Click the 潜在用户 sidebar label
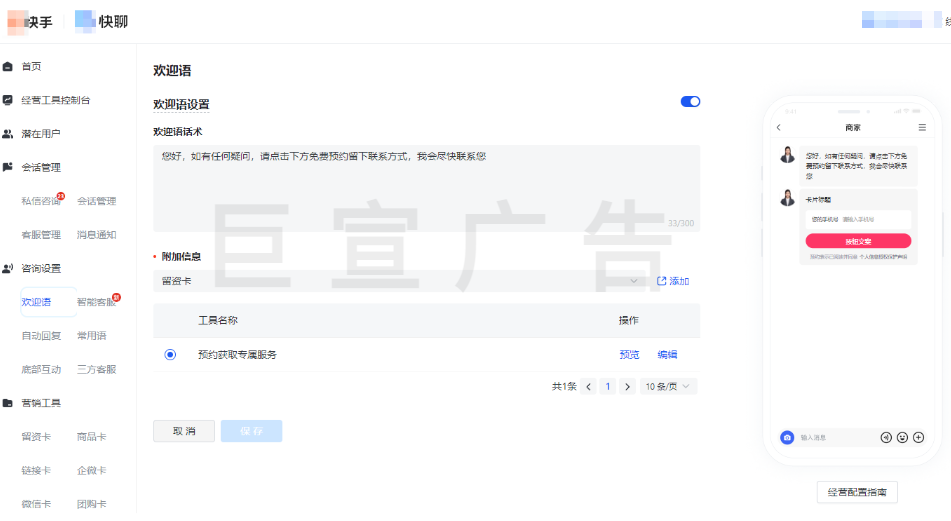Image resolution: width=951 pixels, height=521 pixels. pyautogui.click(x=41, y=134)
